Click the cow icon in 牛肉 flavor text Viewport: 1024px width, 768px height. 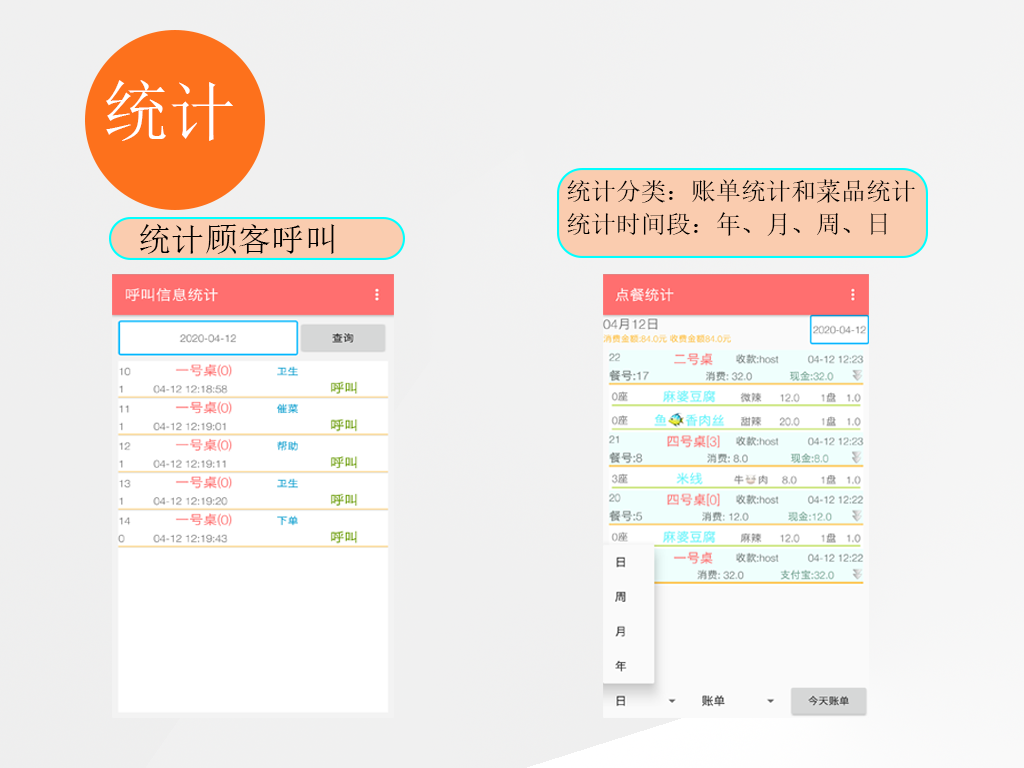point(750,480)
